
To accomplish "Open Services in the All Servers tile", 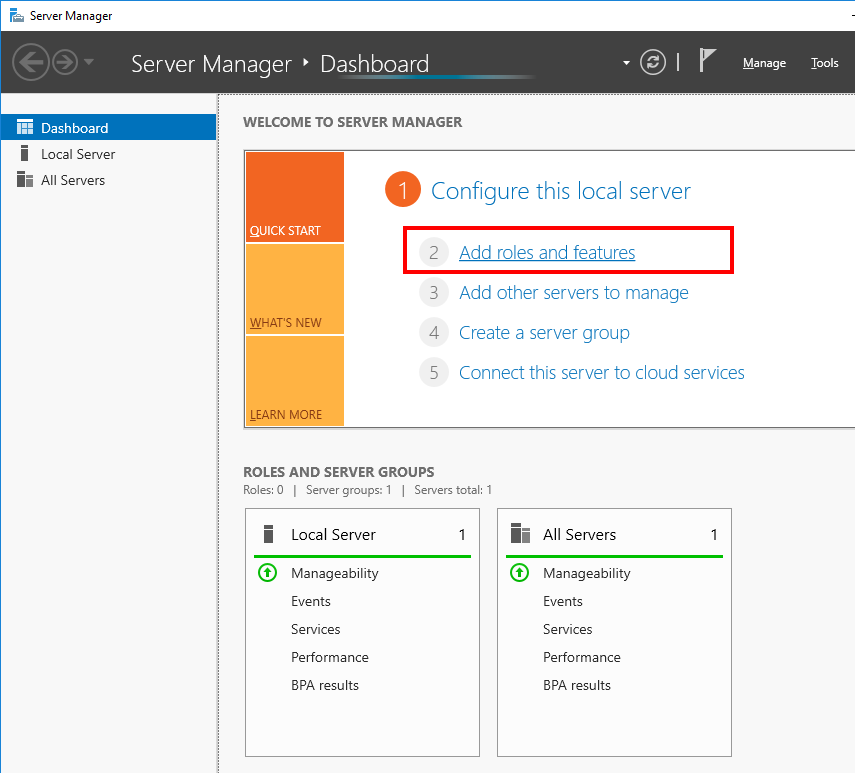I will pos(567,629).
